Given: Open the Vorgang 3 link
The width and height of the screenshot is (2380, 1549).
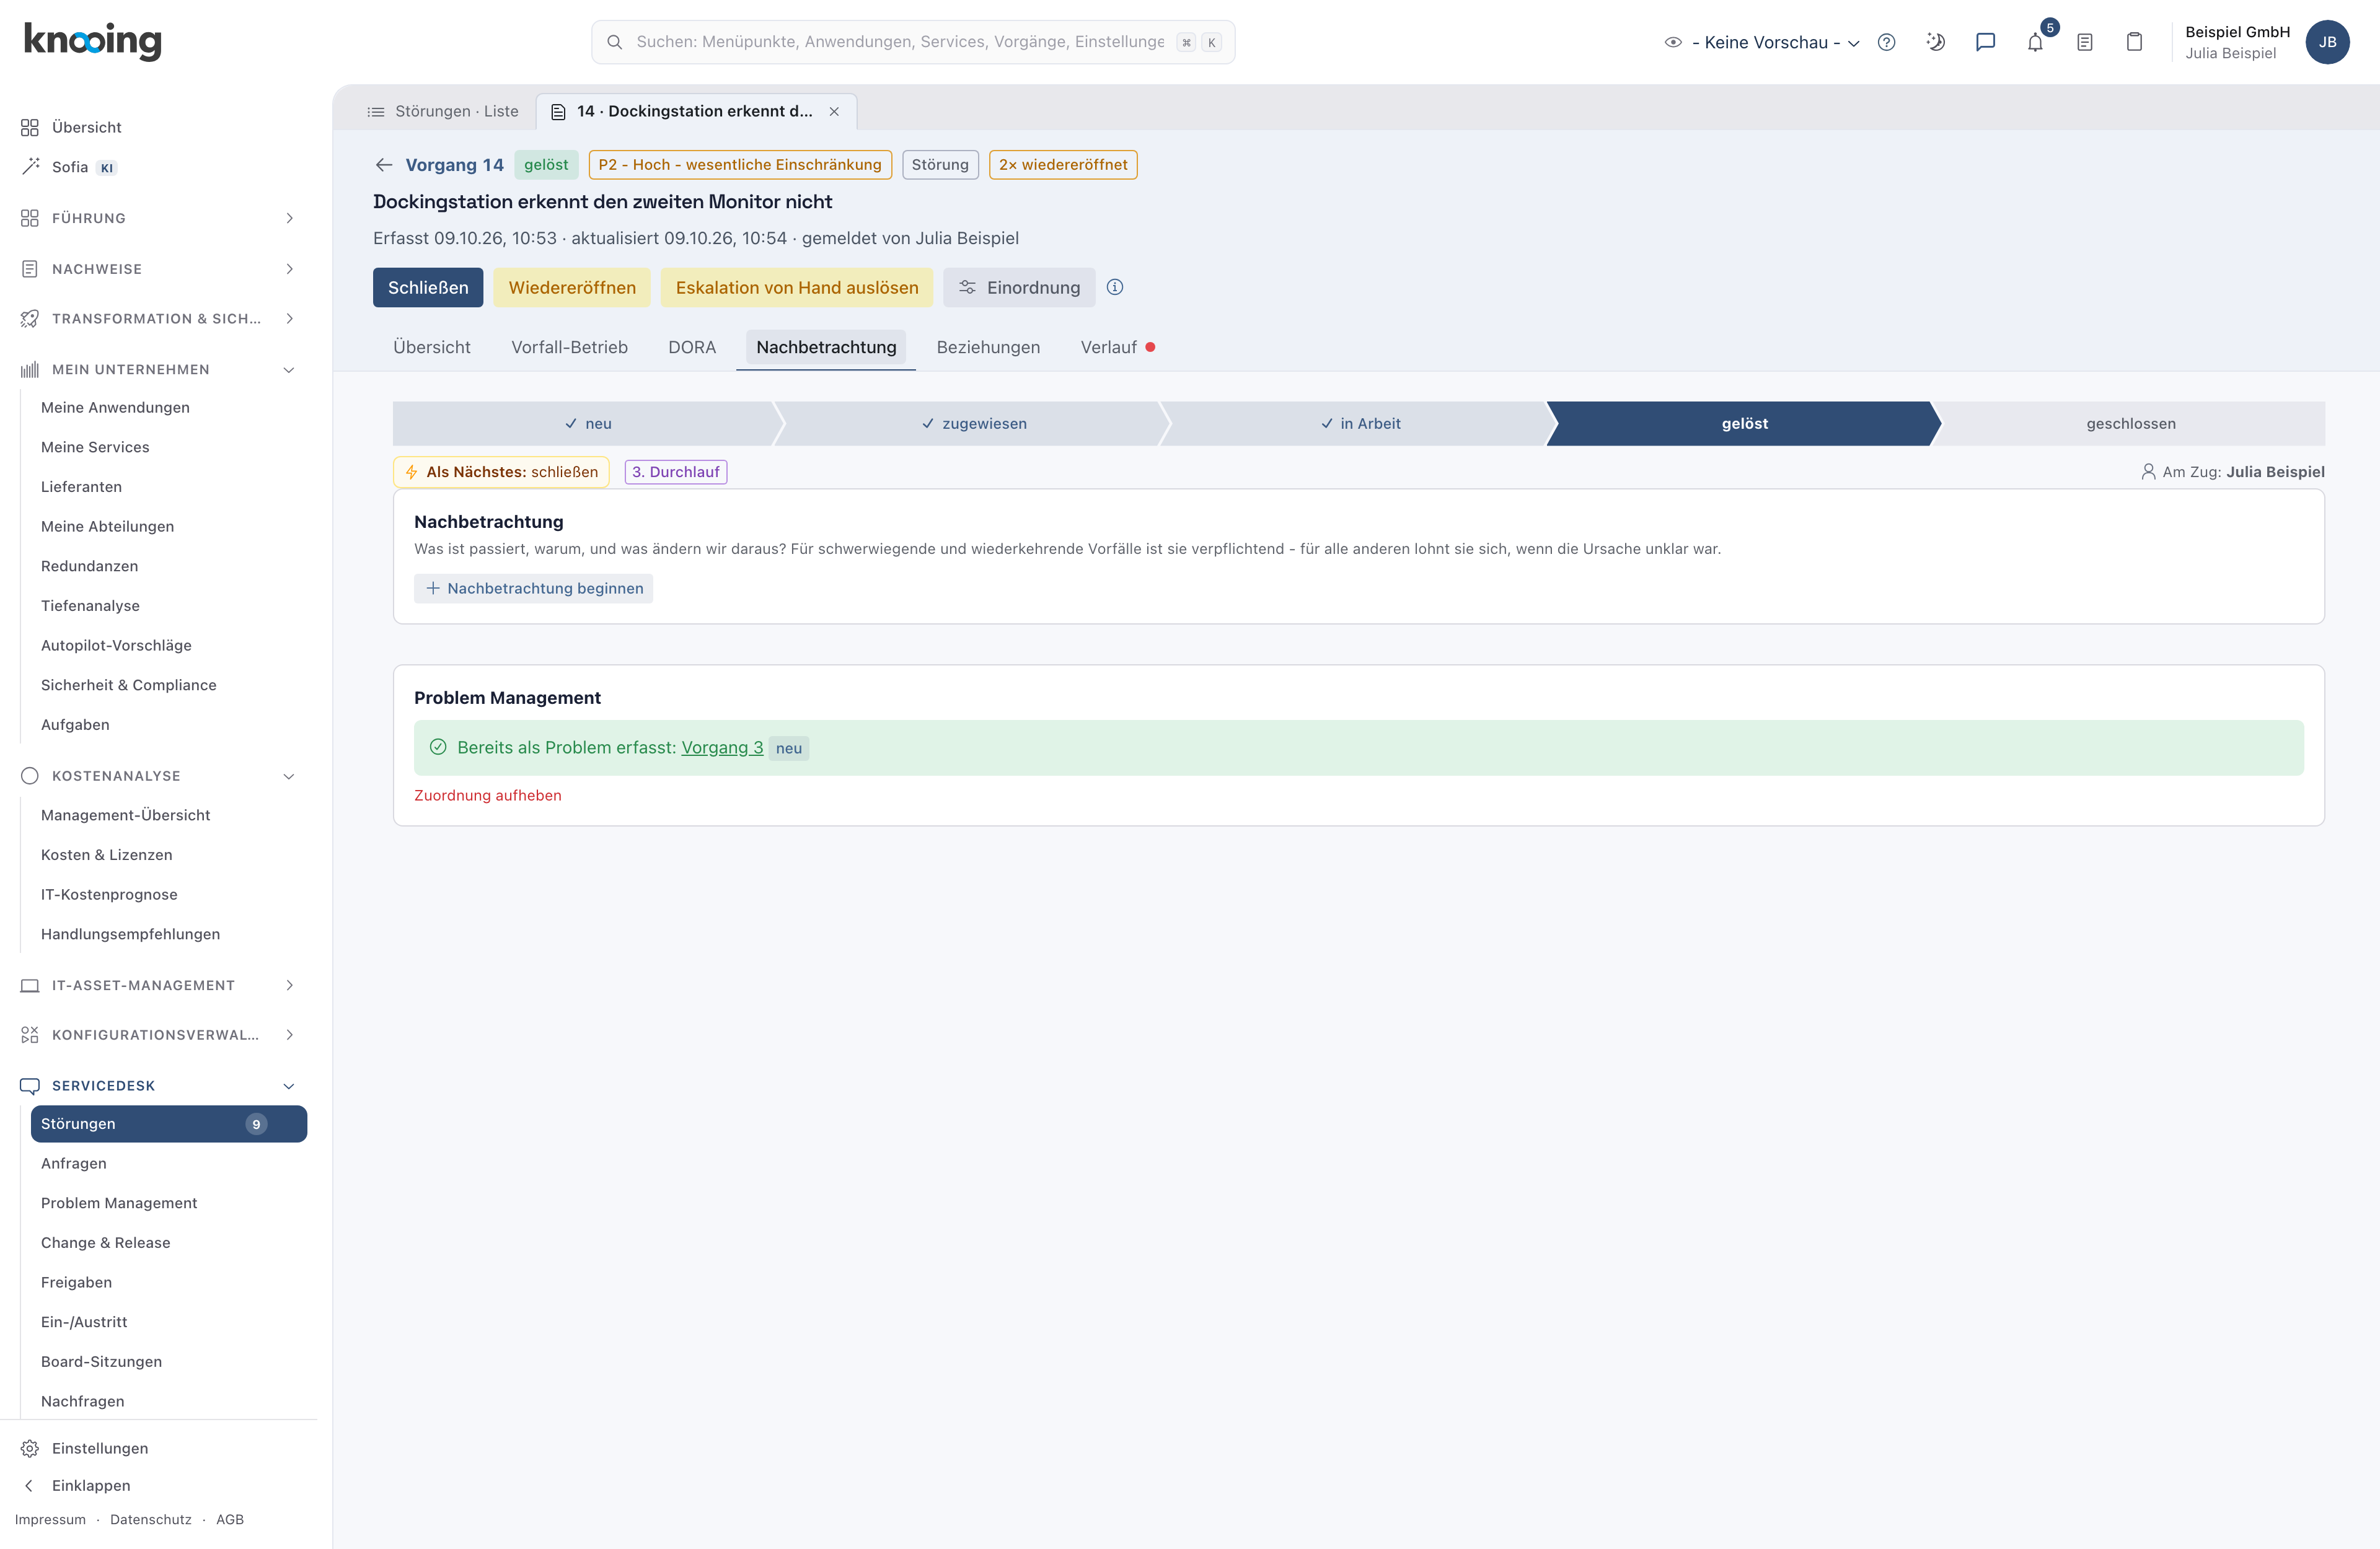Looking at the screenshot, I should coord(722,747).
